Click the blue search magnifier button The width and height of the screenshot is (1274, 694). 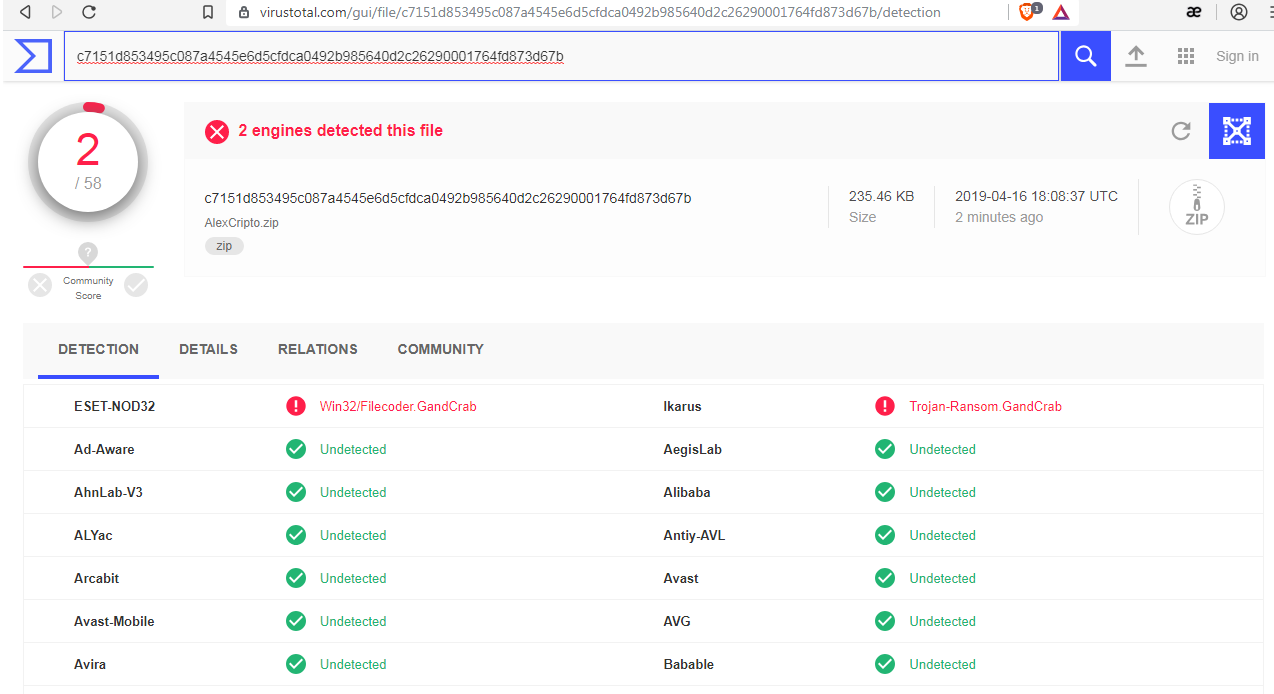pos(1085,56)
